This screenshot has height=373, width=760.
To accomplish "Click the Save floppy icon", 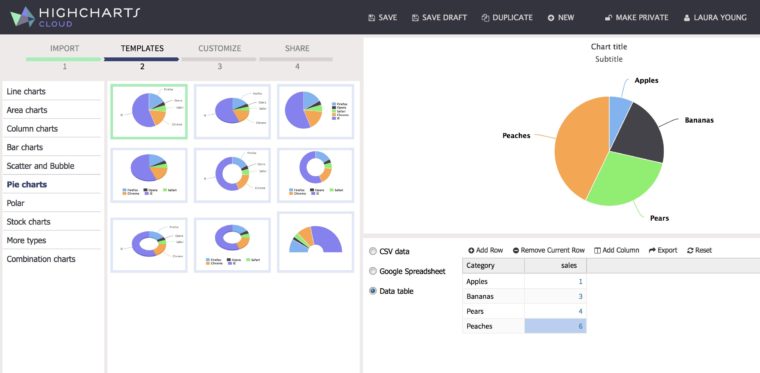I will [371, 18].
